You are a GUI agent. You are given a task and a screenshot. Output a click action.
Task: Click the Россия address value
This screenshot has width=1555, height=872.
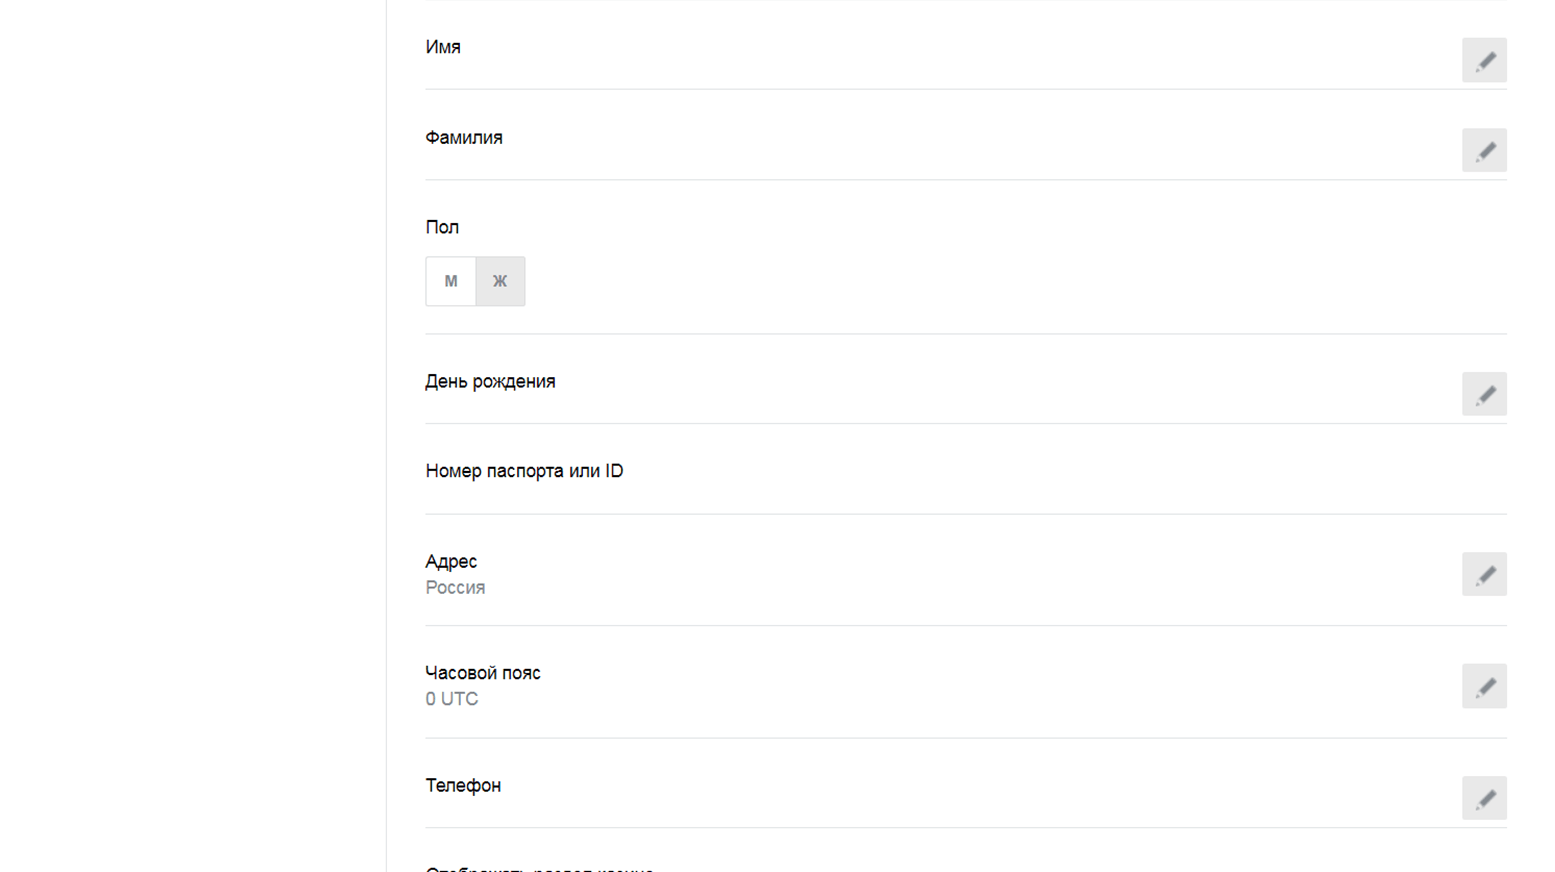pyautogui.click(x=455, y=588)
